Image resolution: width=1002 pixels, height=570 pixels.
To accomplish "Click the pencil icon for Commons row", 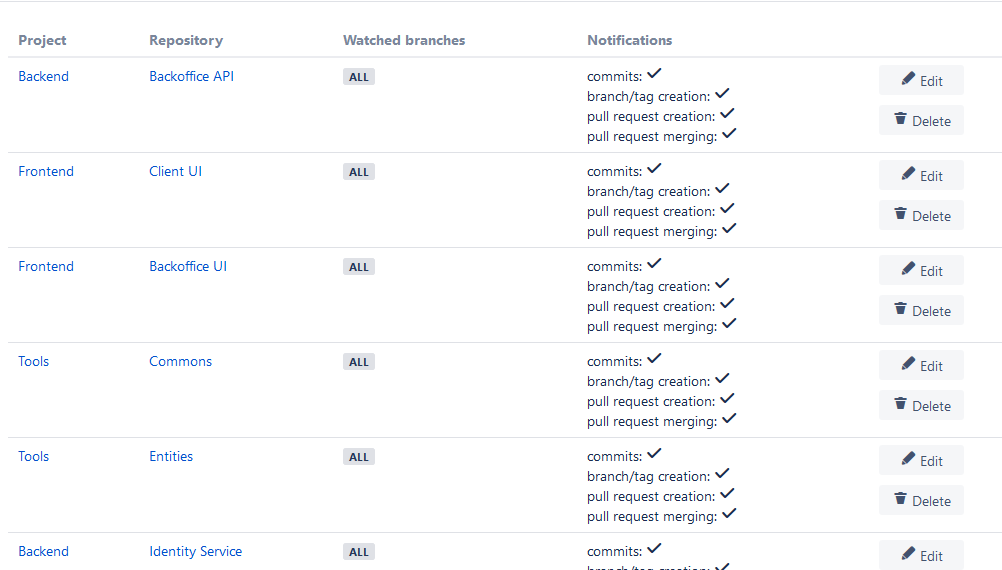I will [908, 364].
